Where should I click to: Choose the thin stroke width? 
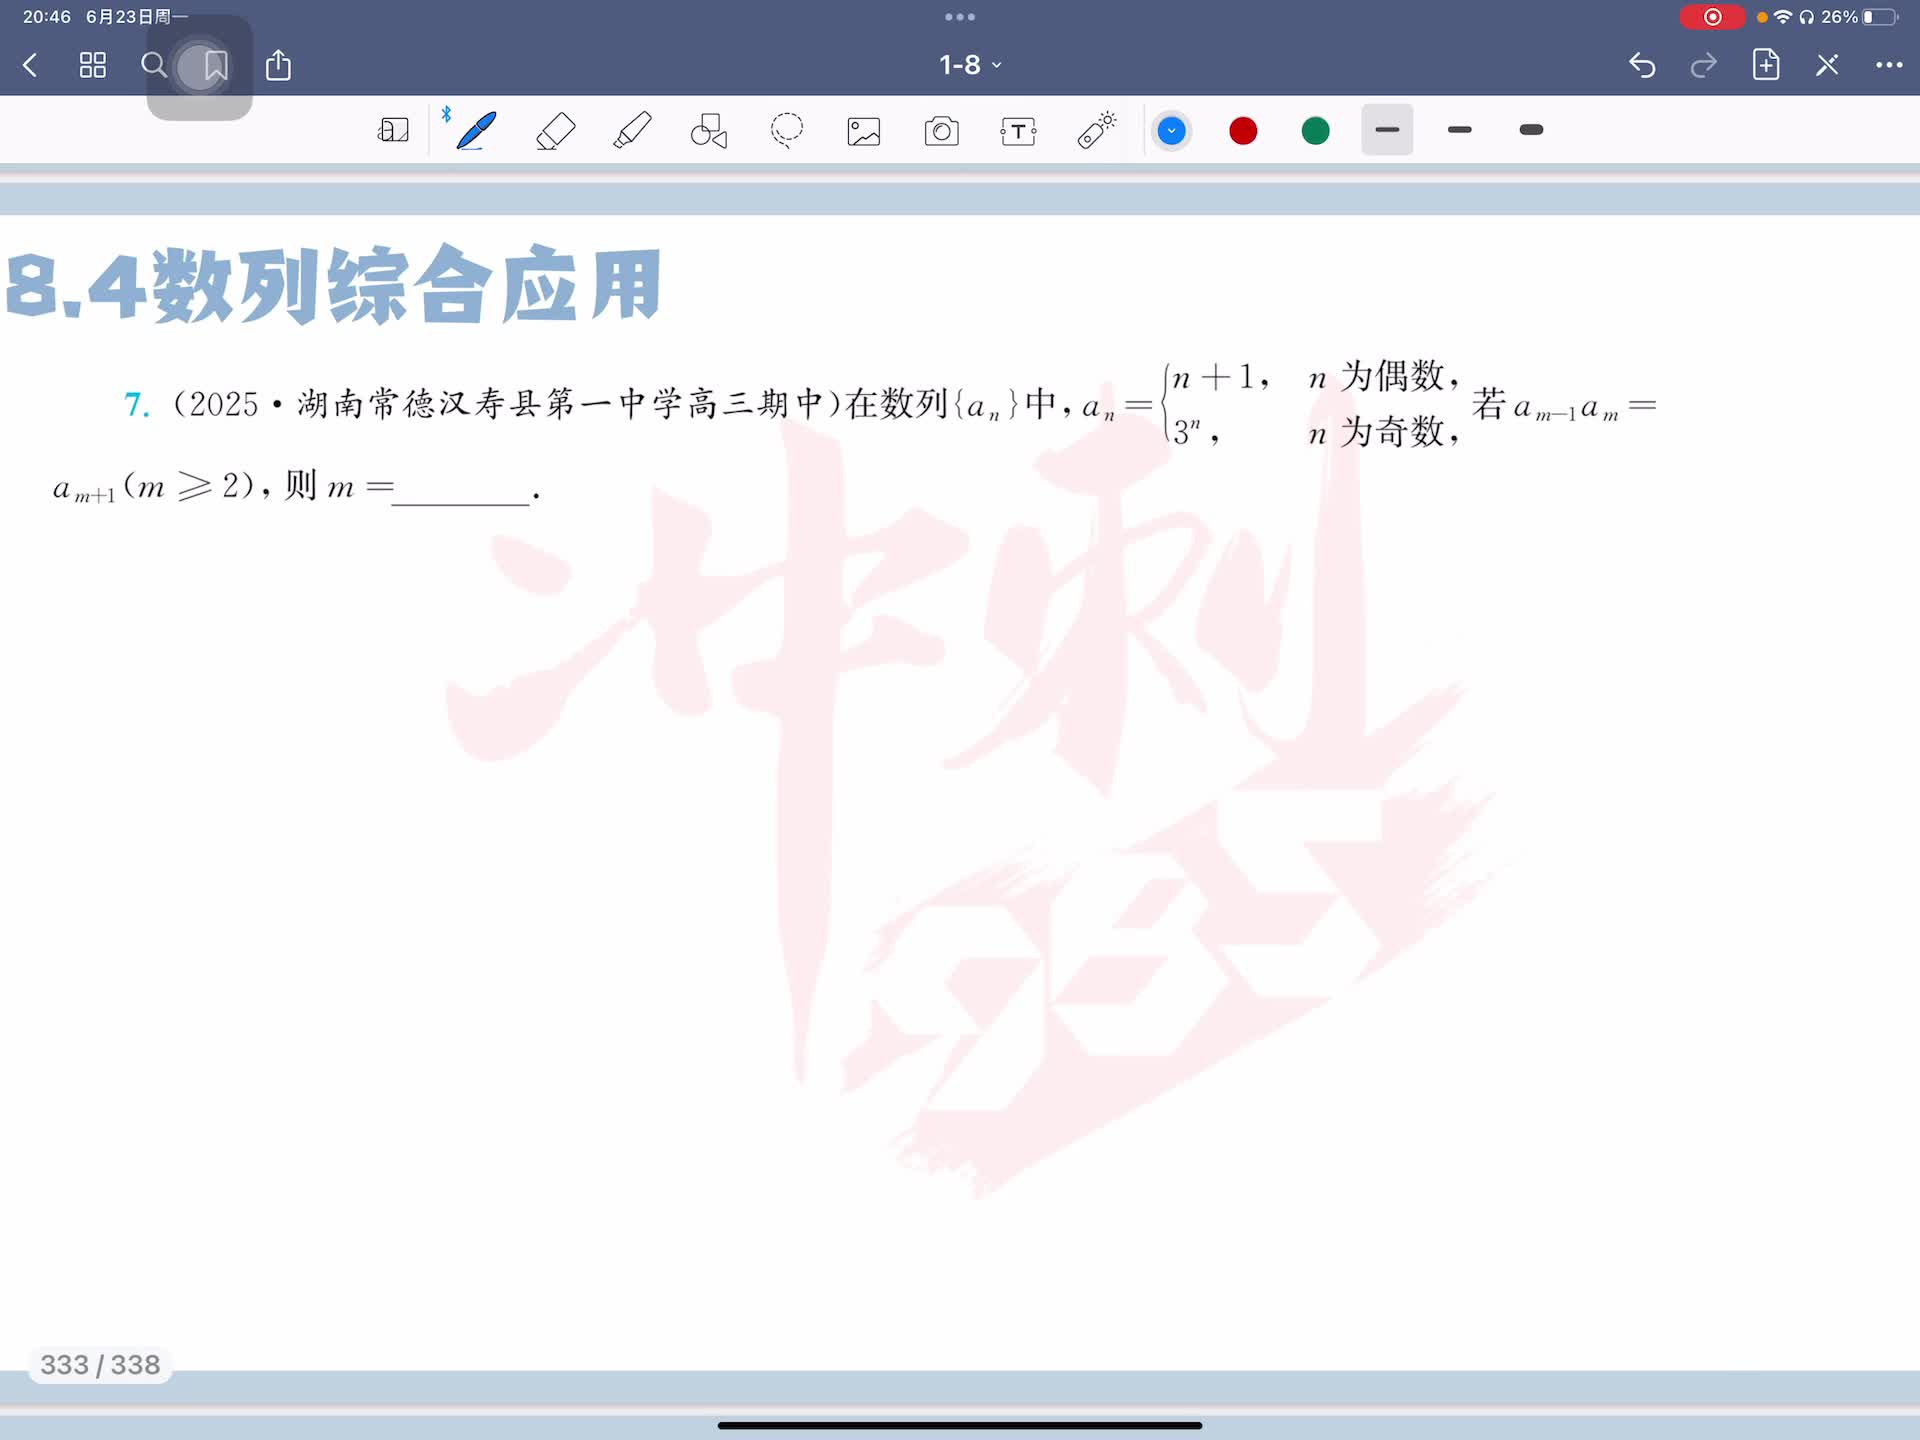click(1387, 130)
